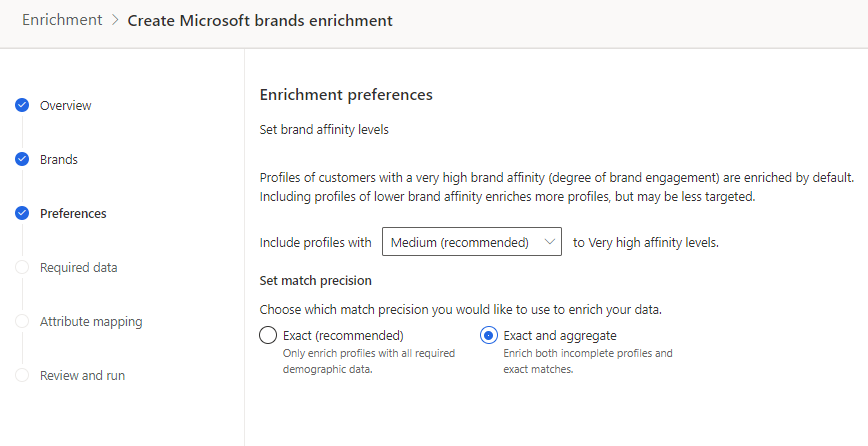Click the affinity dropdown chevron arrow
Screen dimensions: 868x446
click(548, 242)
